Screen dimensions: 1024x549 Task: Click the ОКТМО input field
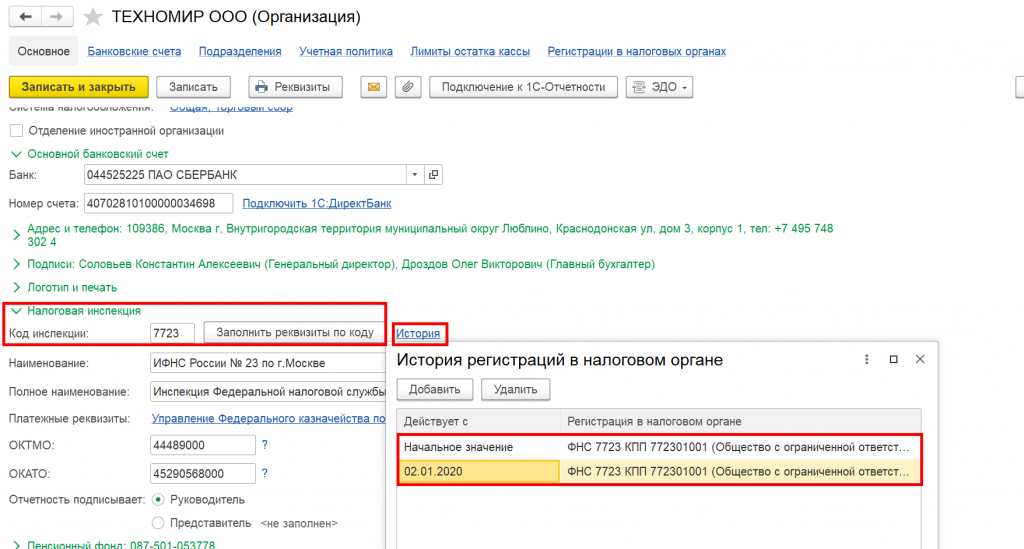click(x=202, y=445)
